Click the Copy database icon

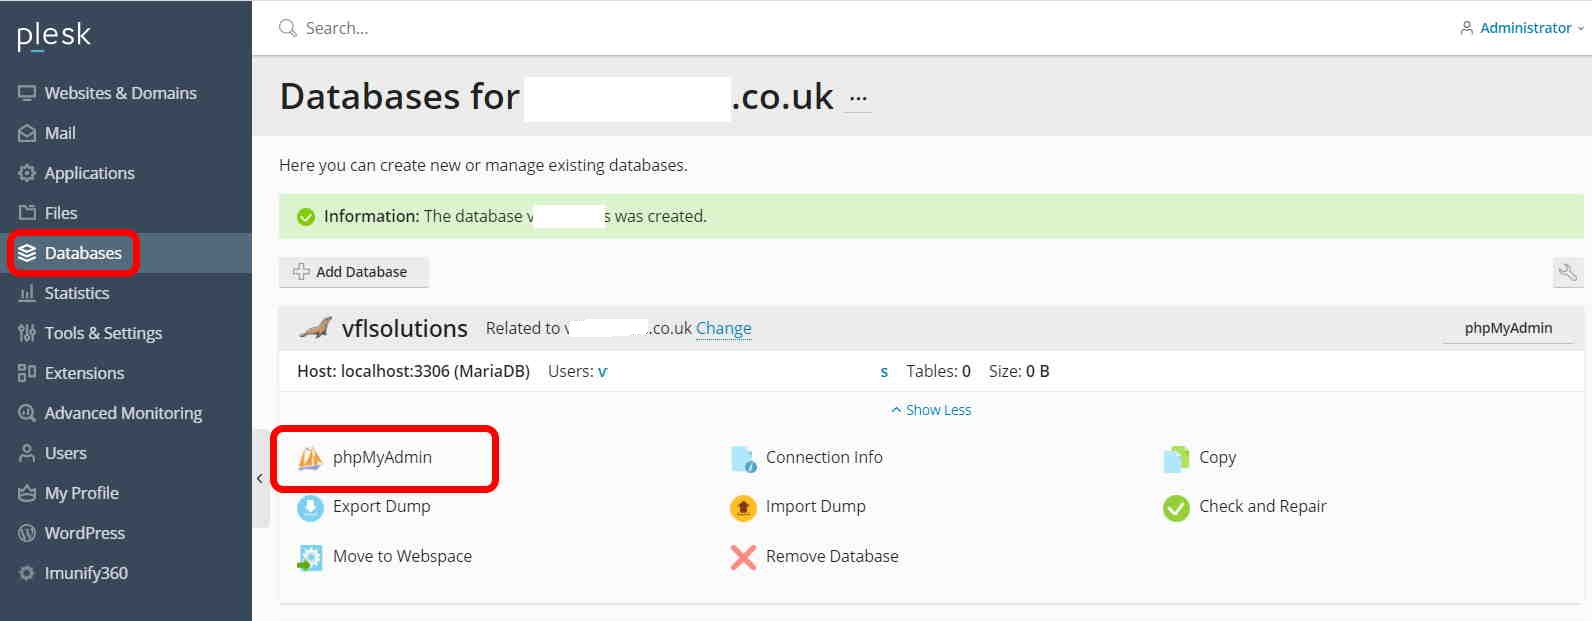pyautogui.click(x=1176, y=459)
